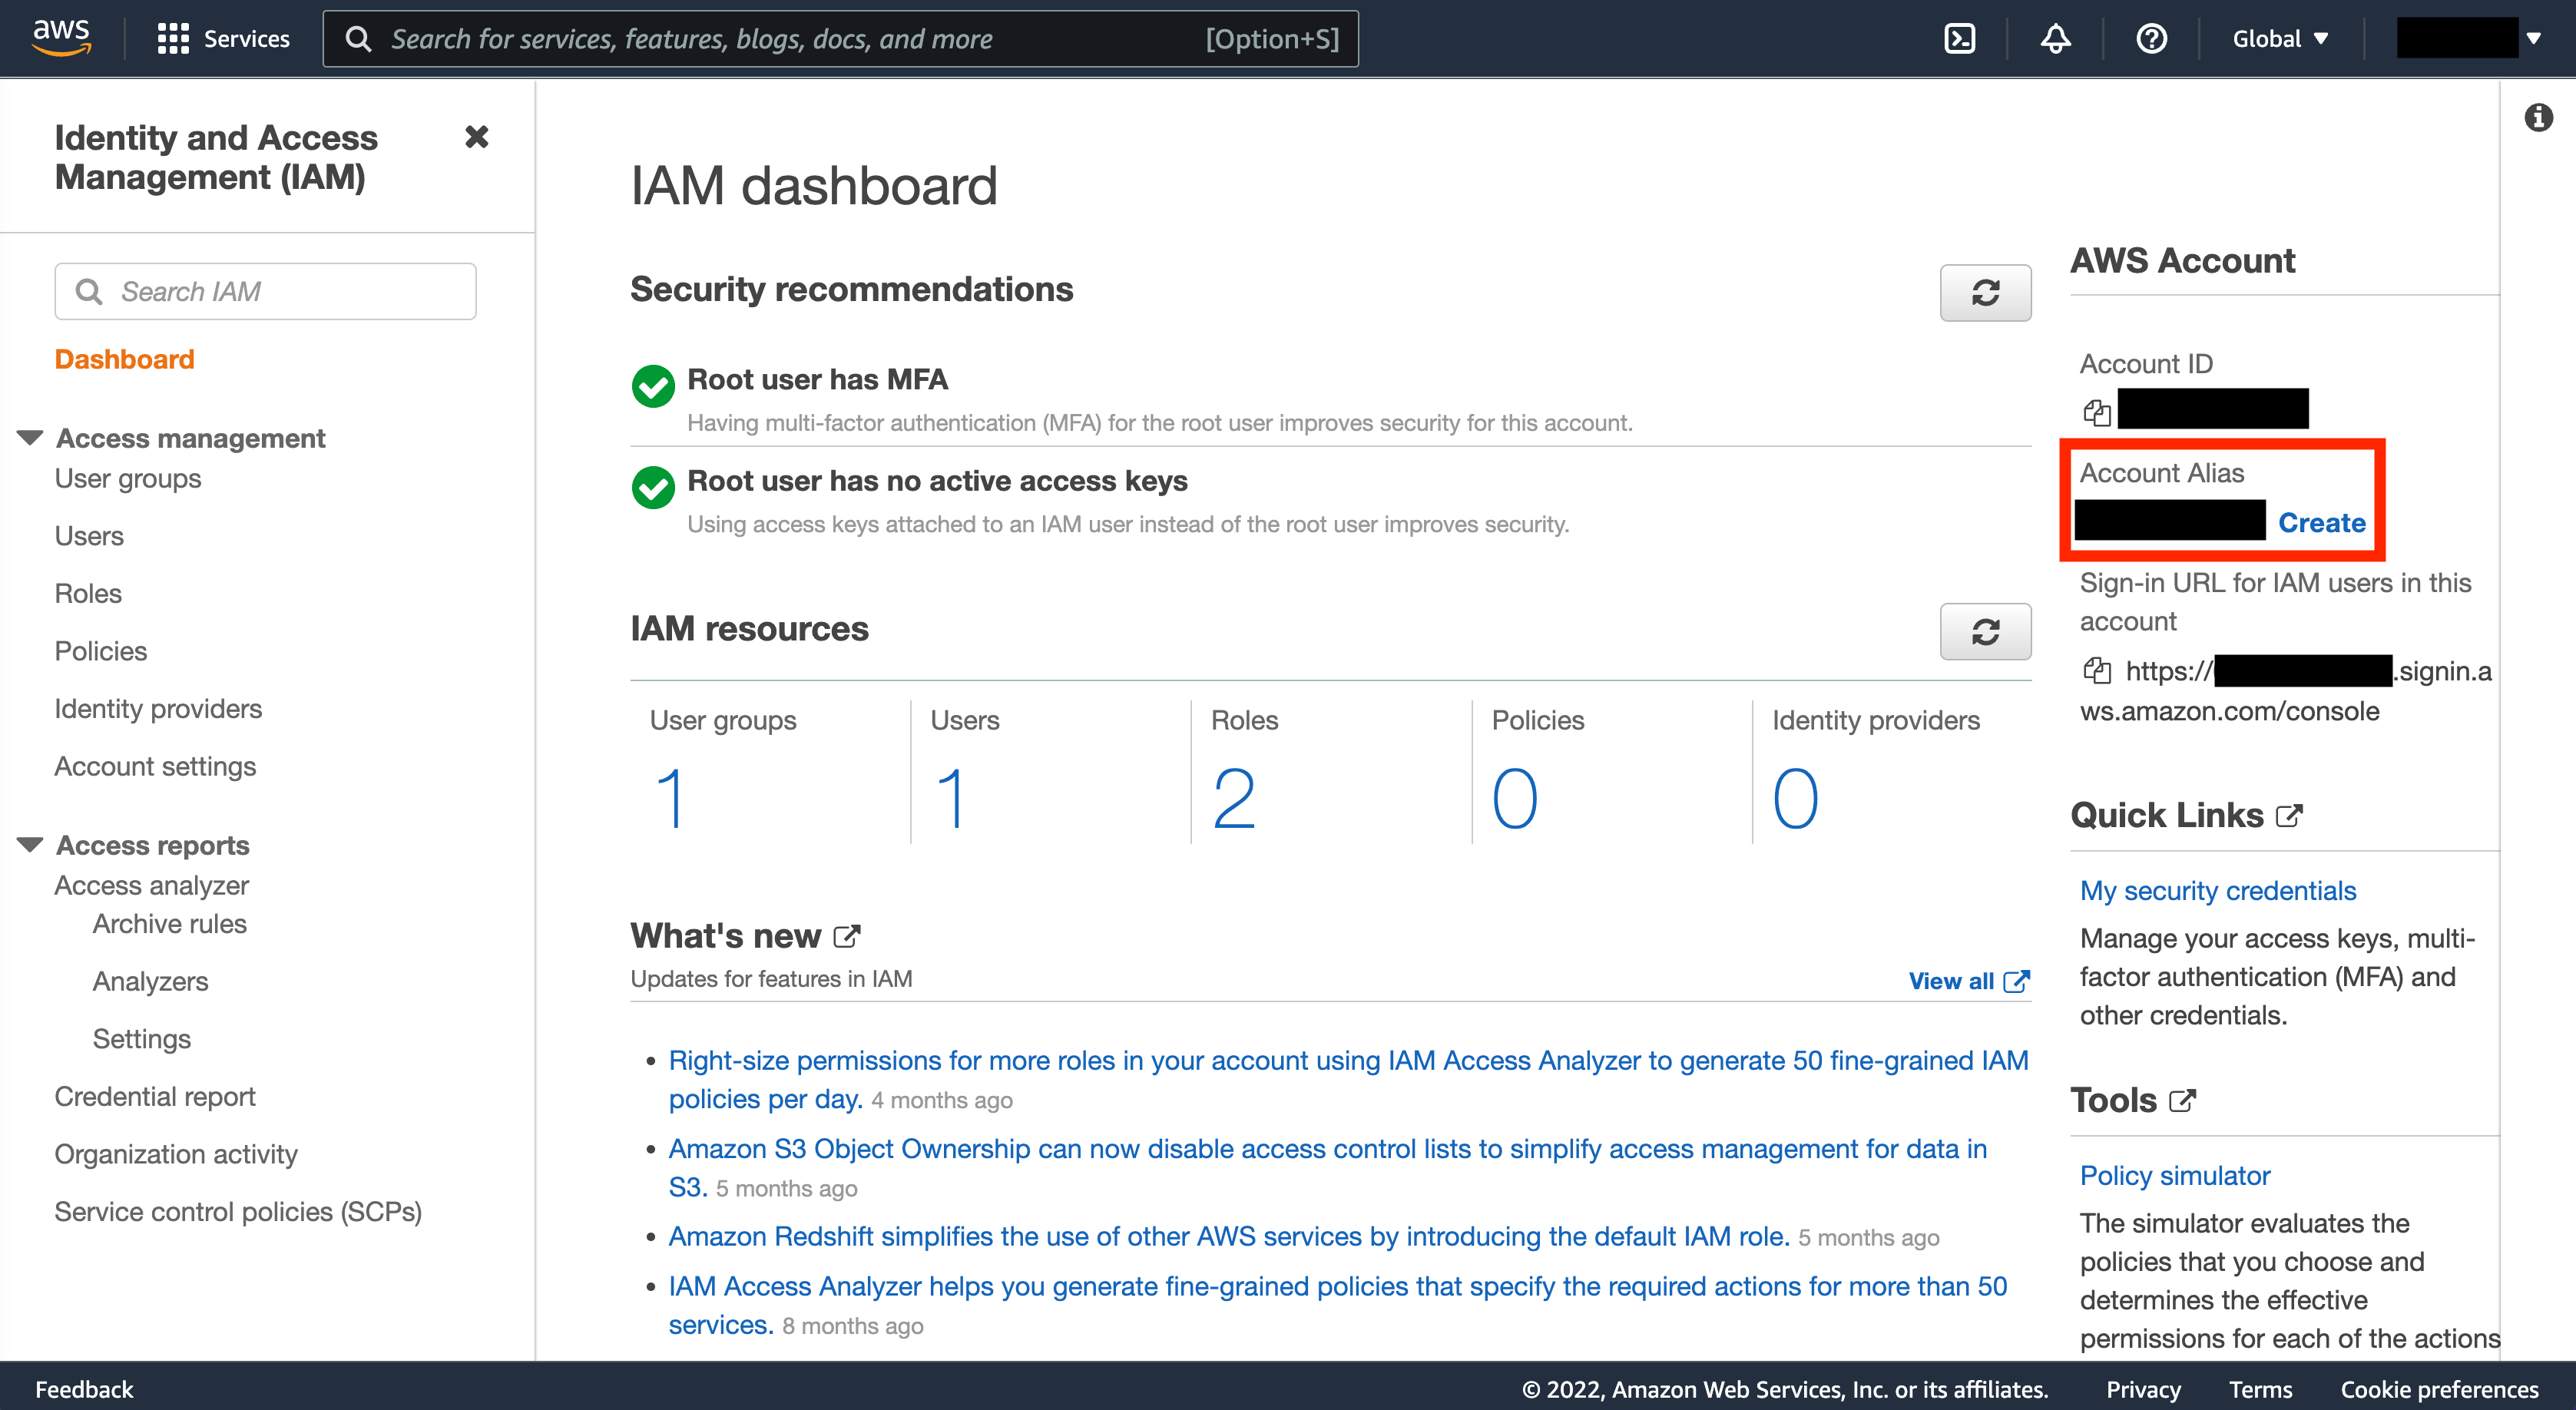Screen dimensions: 2576x1410
Task: Click the Services label in top bar
Action: click(247, 39)
